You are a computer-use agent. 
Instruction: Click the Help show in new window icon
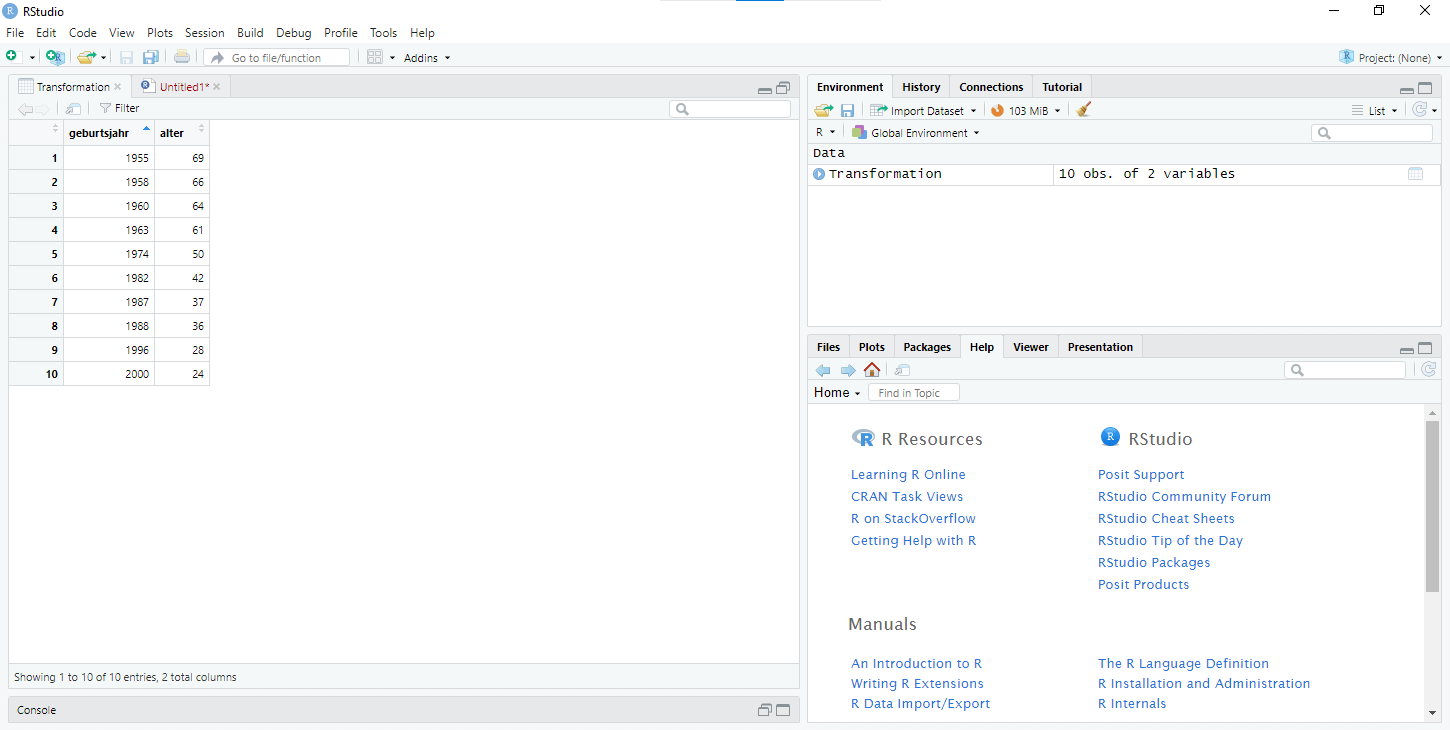[902, 370]
